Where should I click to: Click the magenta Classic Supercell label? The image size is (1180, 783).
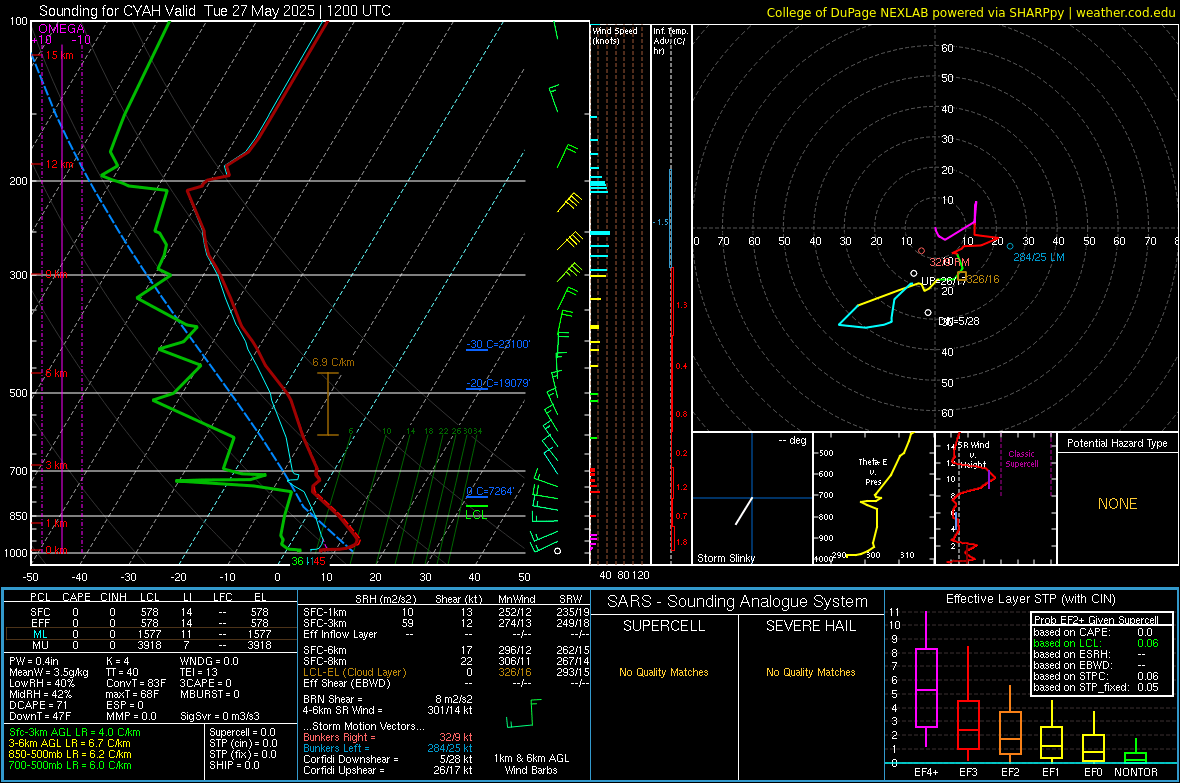1021,459
